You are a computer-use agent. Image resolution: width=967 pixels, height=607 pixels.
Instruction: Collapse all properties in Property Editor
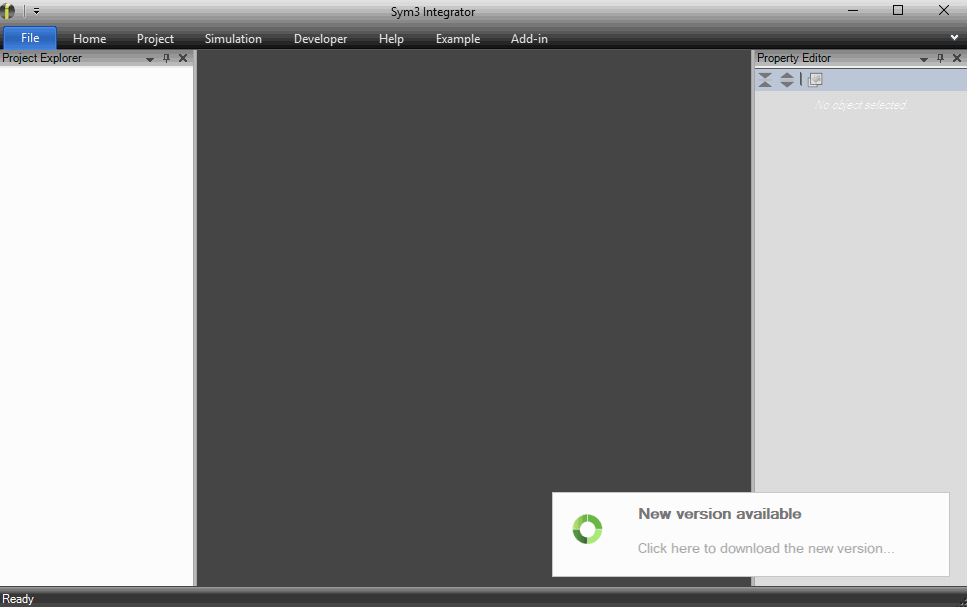pyautogui.click(x=765, y=80)
